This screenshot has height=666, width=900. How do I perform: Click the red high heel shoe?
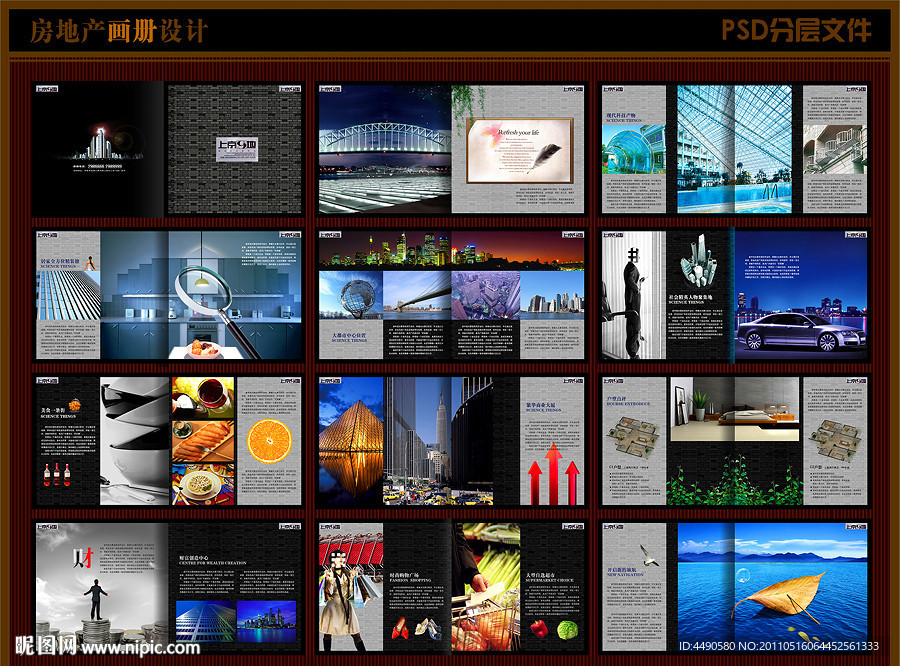pos(400,628)
